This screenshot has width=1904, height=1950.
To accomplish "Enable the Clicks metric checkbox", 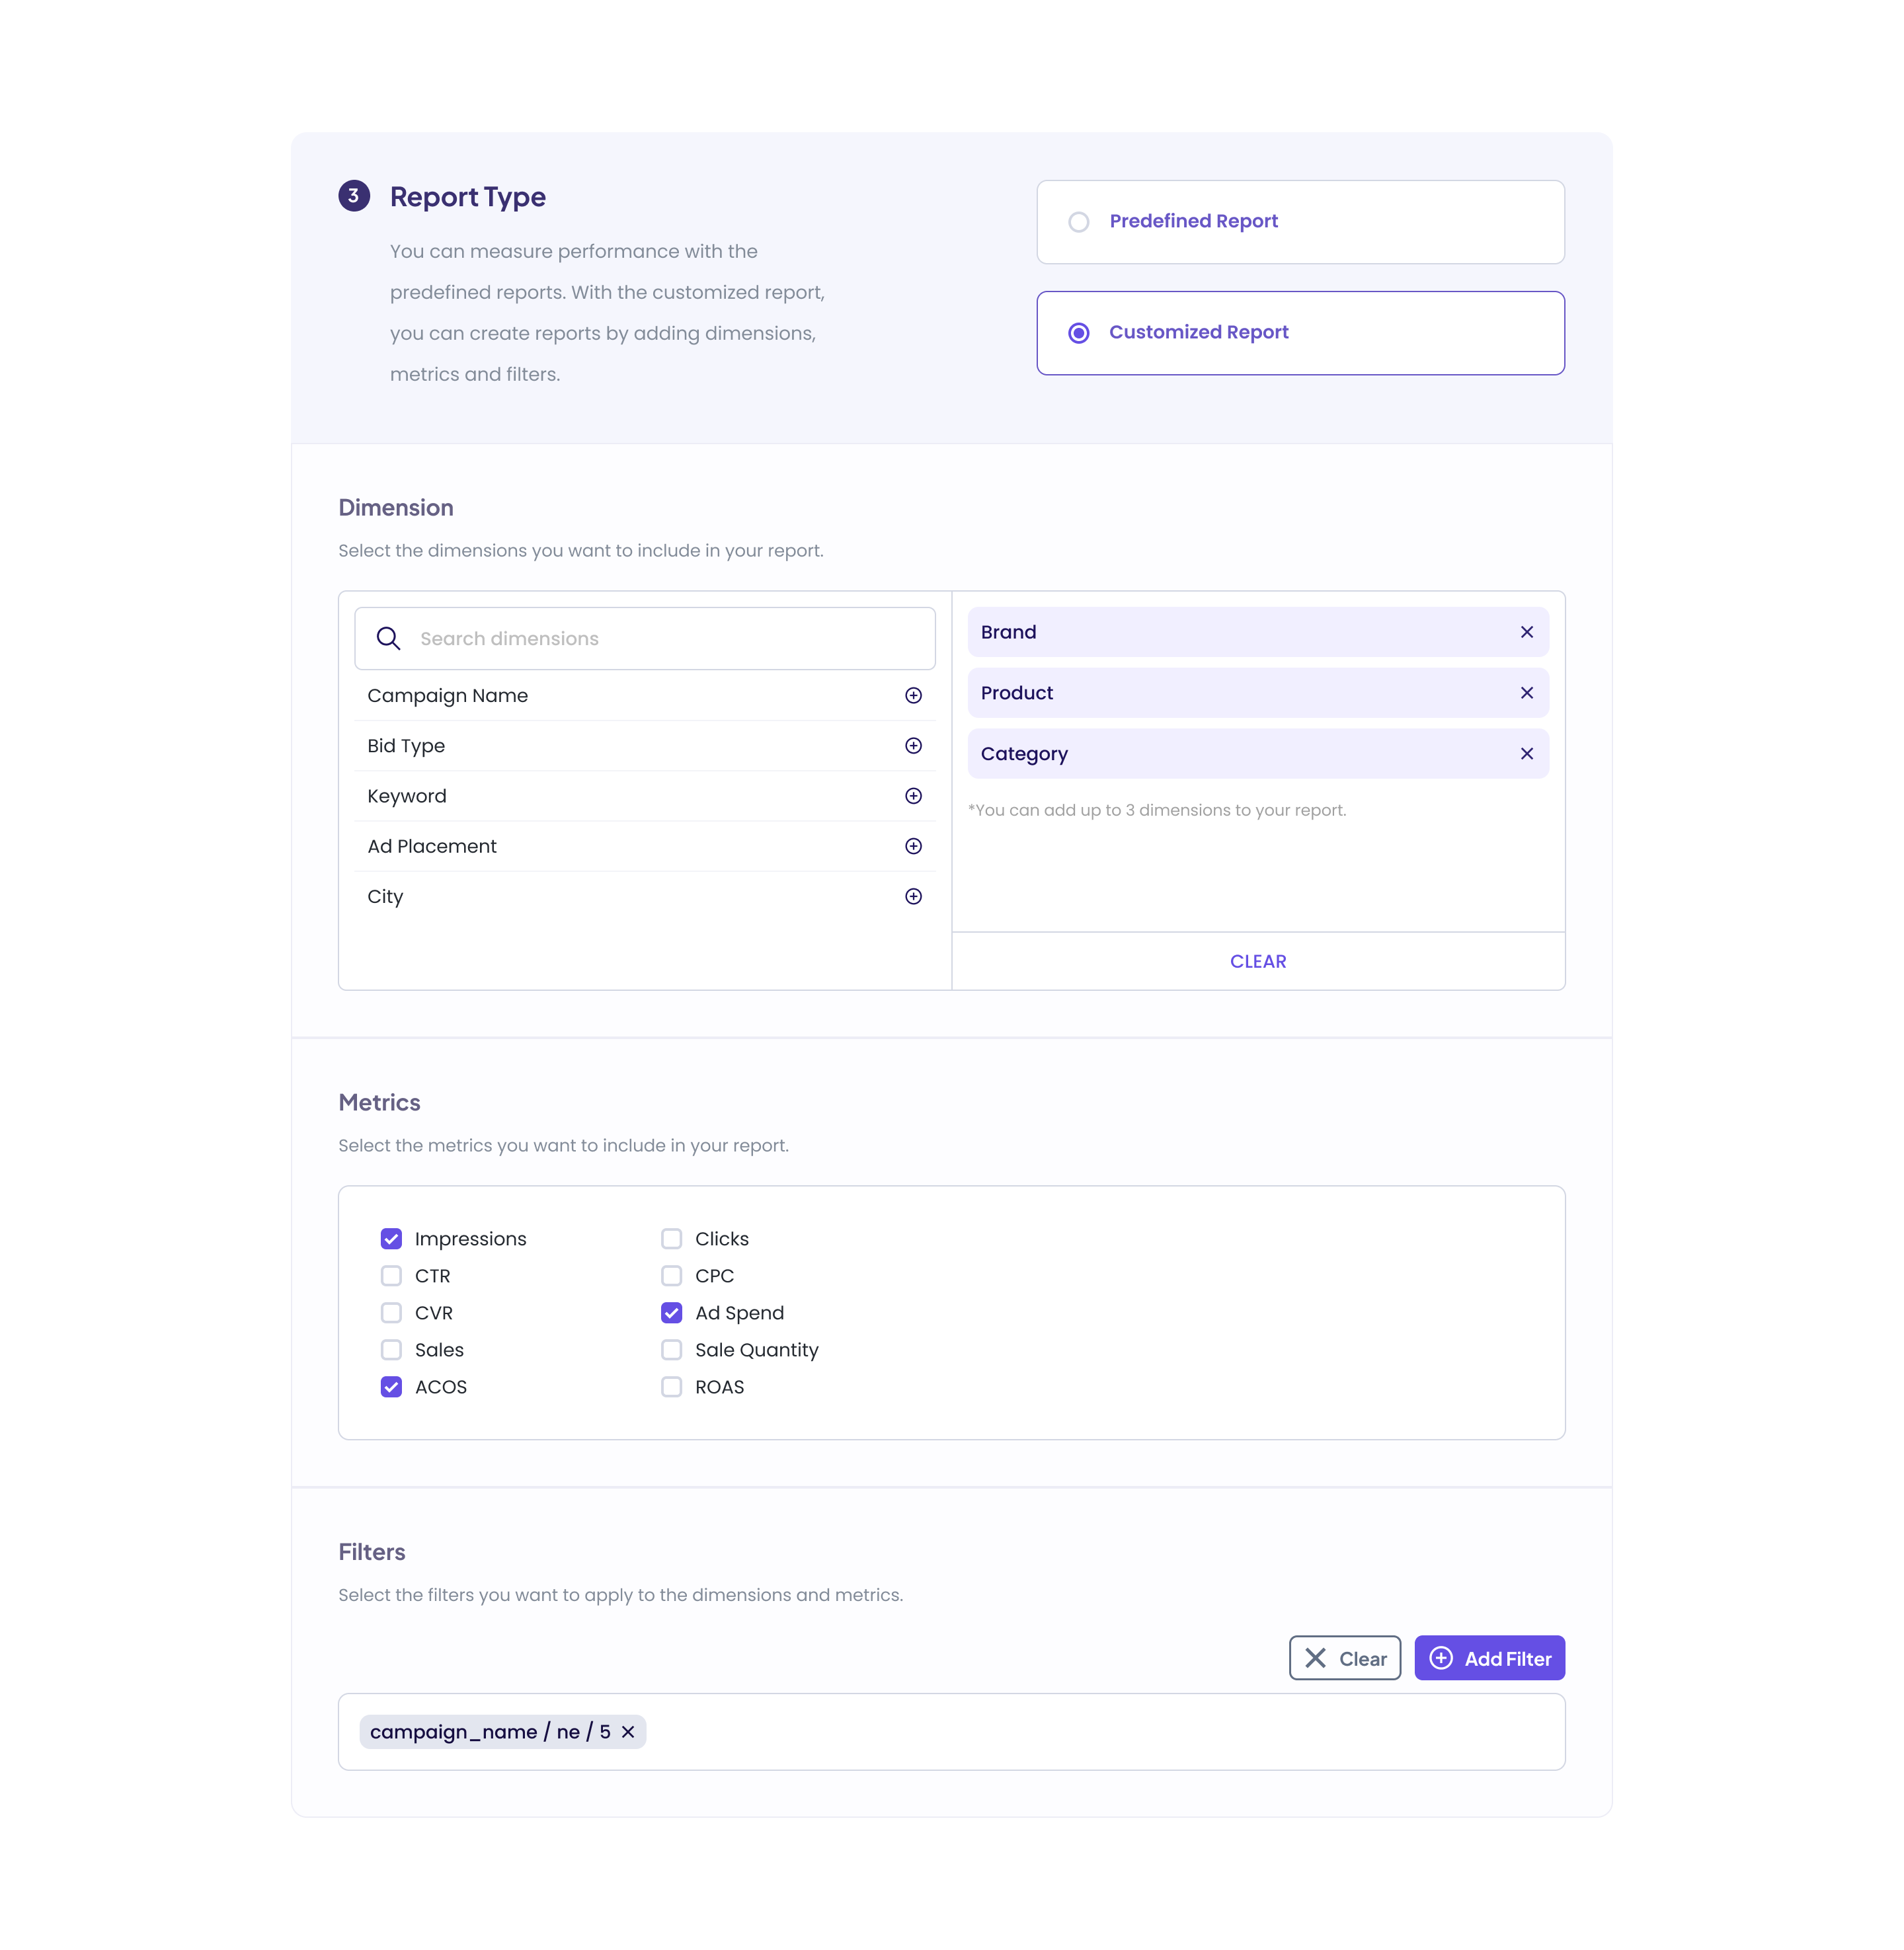I will (x=671, y=1239).
